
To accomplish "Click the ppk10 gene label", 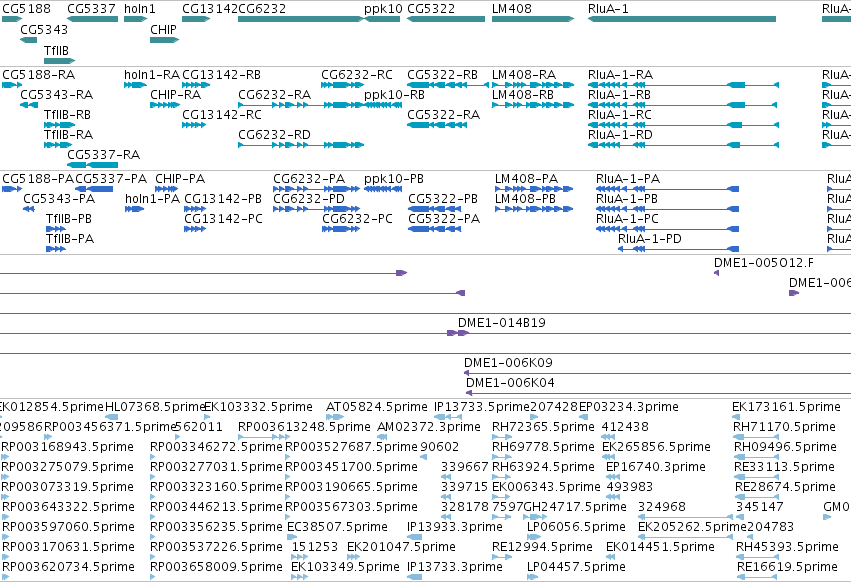I will click(383, 9).
